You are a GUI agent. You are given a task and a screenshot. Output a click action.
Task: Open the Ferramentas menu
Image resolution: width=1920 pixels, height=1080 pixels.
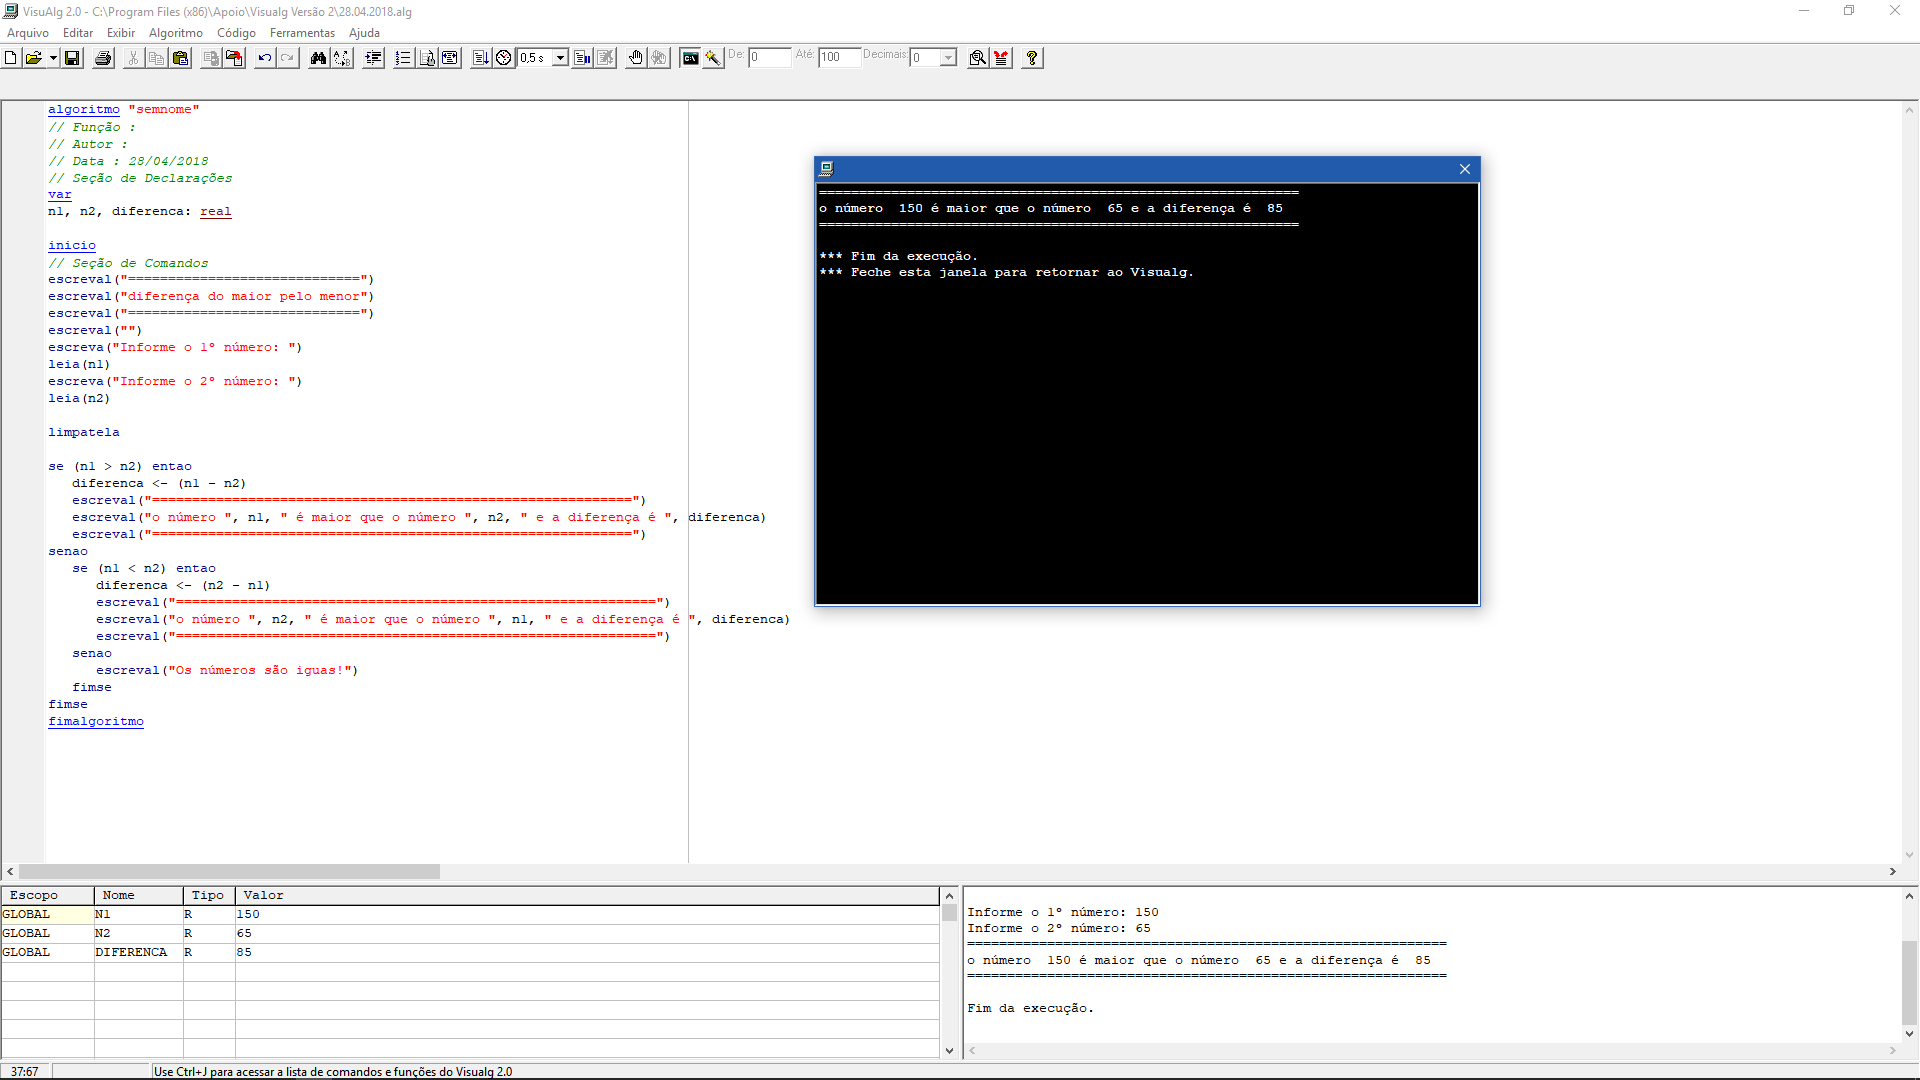pos(302,33)
